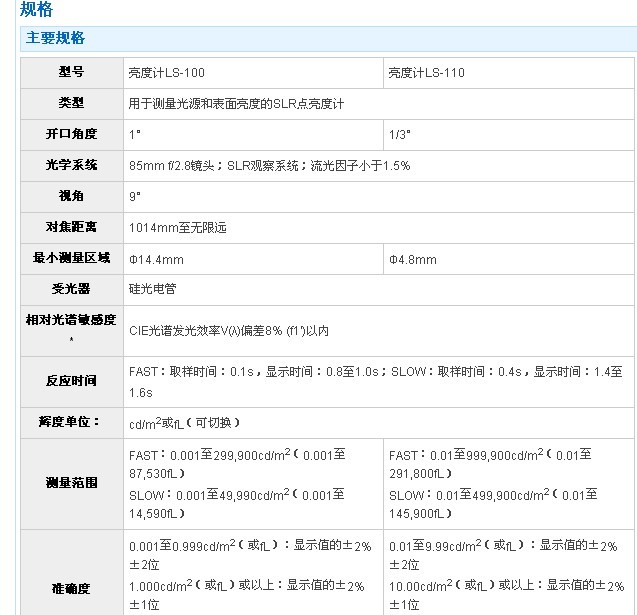Click the SLR点亮度计 type description text
Screen dimensions: 637x615
238,104
